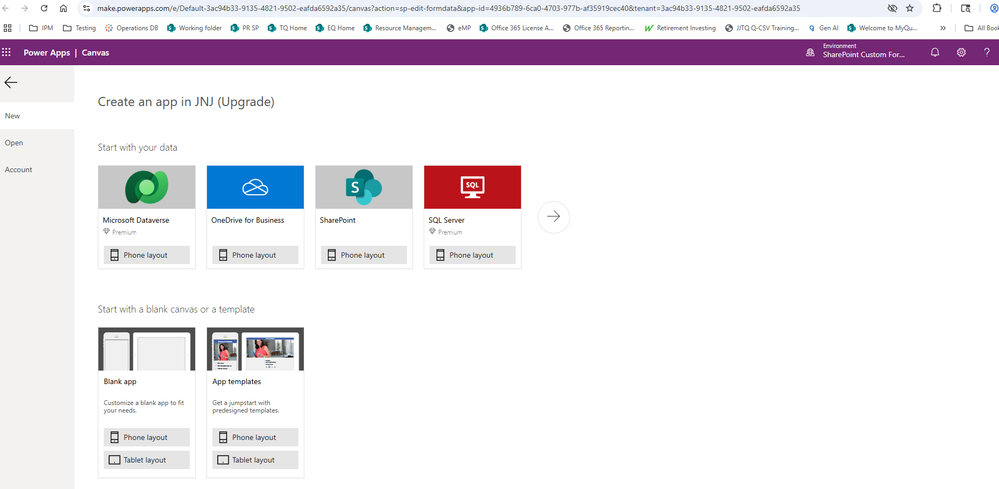Open the eMP bookmark

(459, 28)
